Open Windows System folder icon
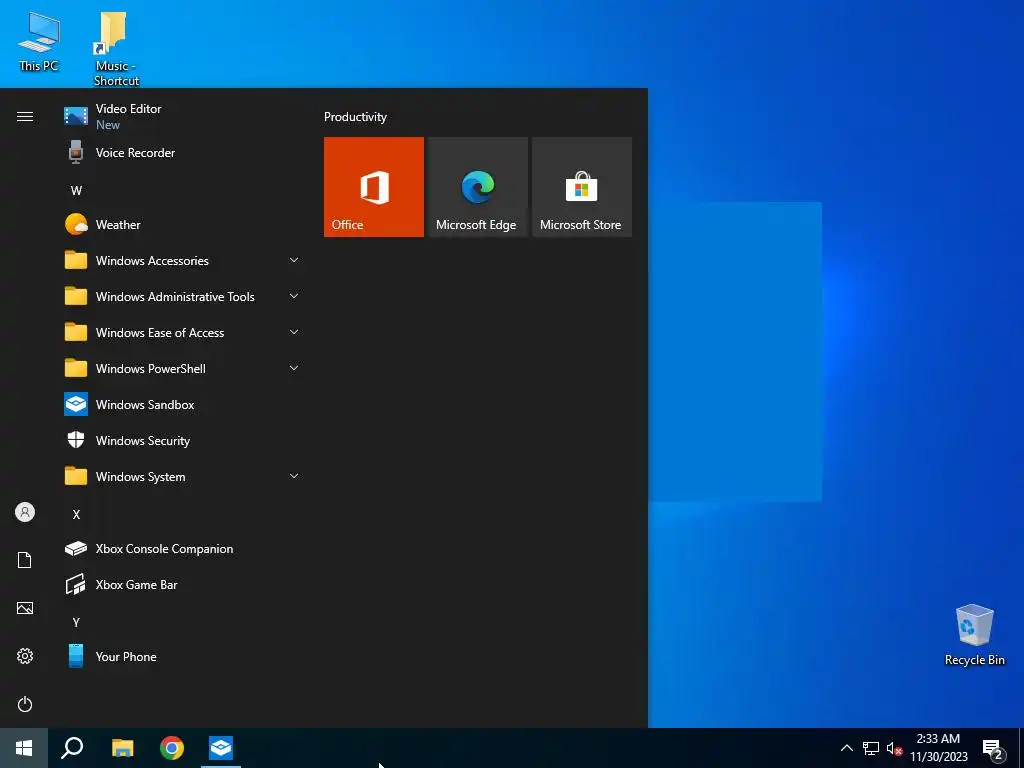Screen dimensions: 1024x768 (x=76, y=476)
